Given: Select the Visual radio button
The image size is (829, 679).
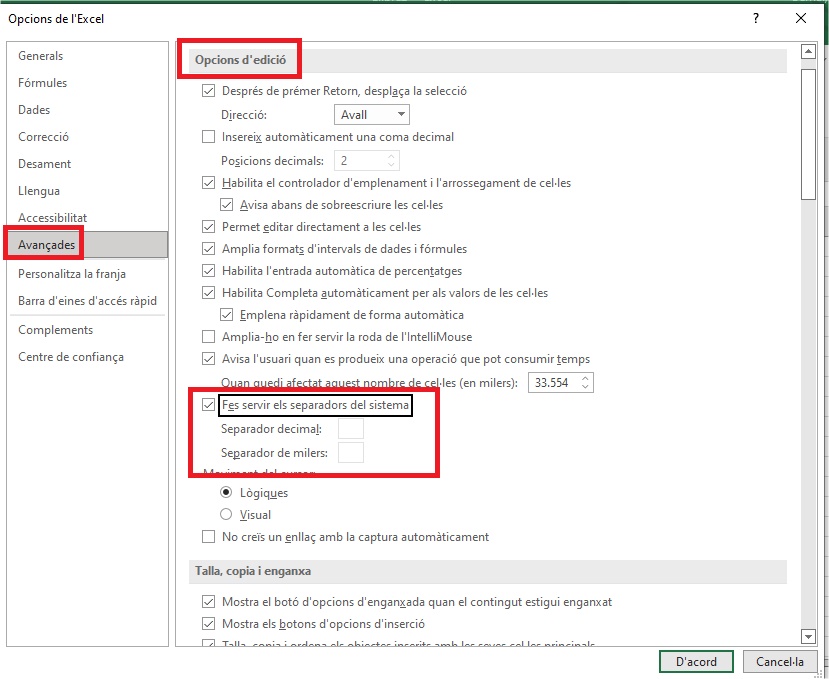Looking at the screenshot, I should (x=226, y=514).
